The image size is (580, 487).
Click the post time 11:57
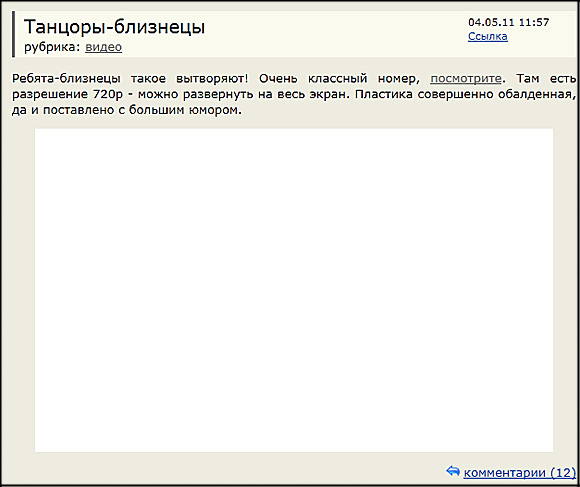tap(534, 22)
